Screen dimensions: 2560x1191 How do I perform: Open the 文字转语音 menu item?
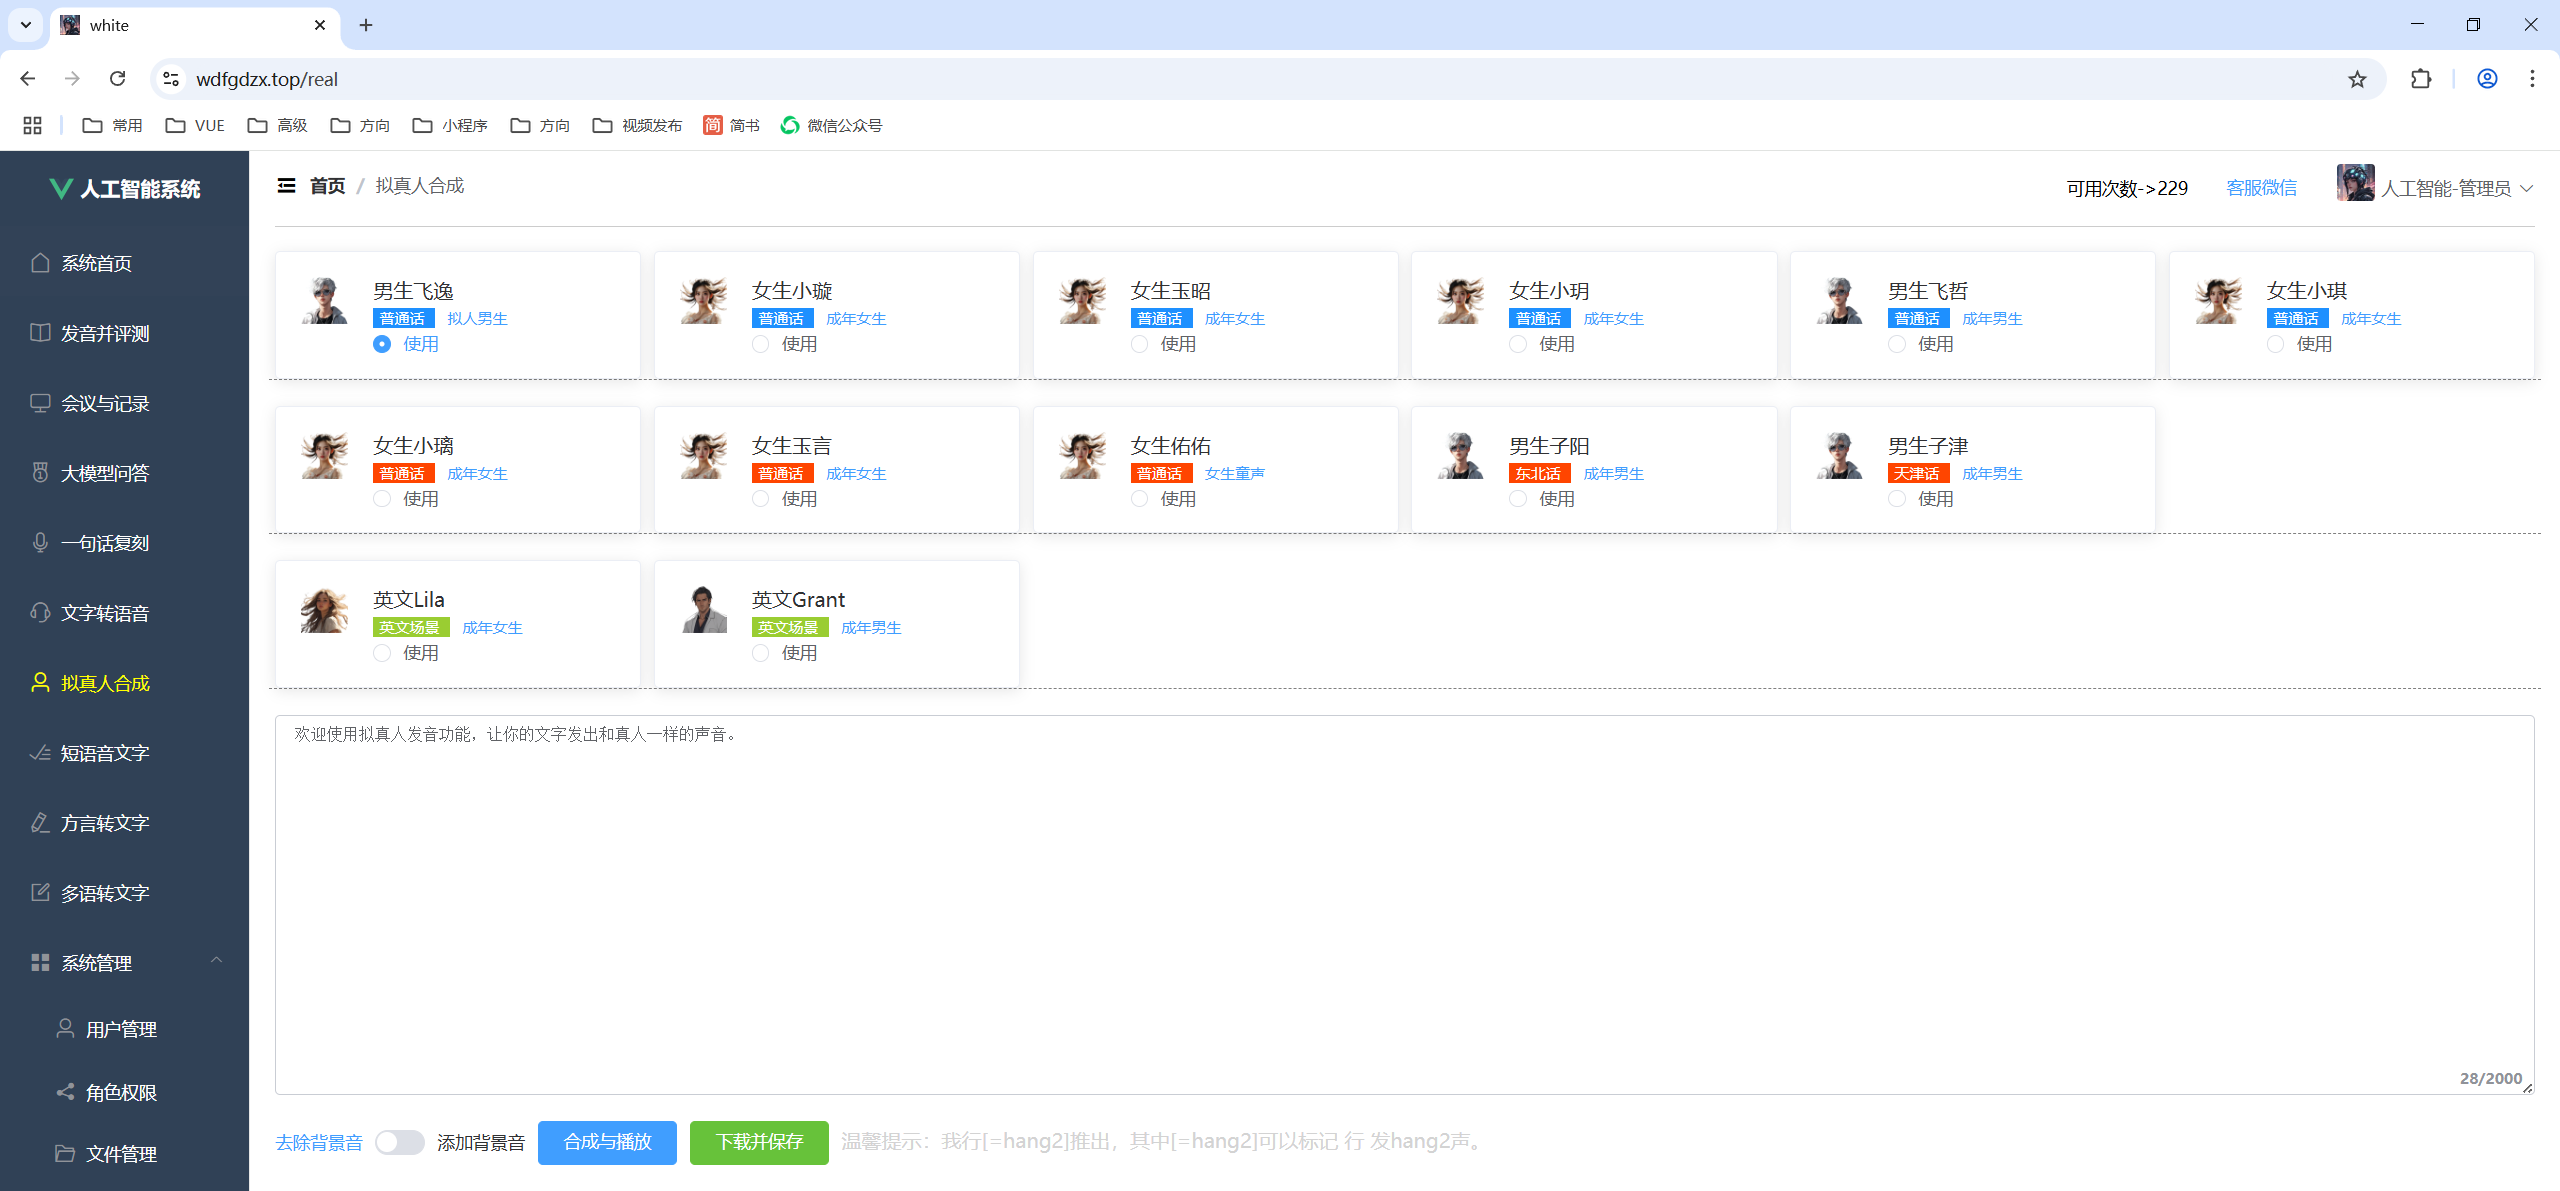[x=124, y=613]
